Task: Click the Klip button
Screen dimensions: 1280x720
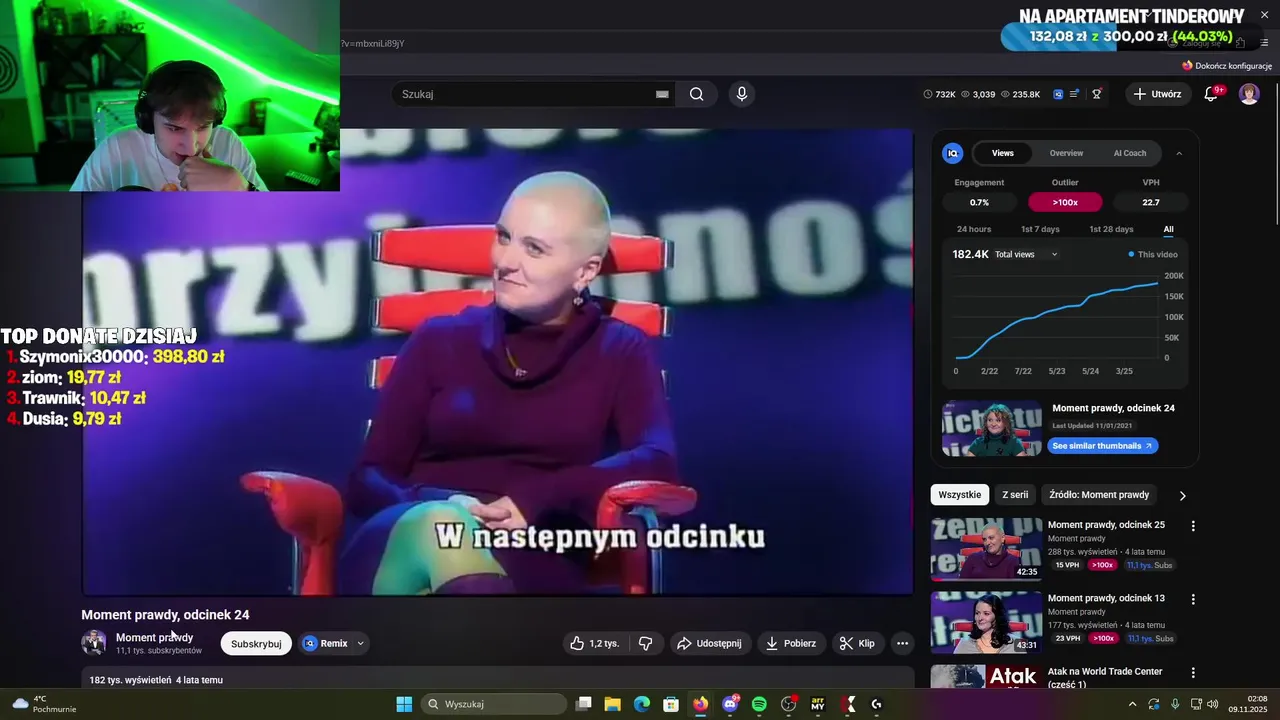Action: coord(857,643)
